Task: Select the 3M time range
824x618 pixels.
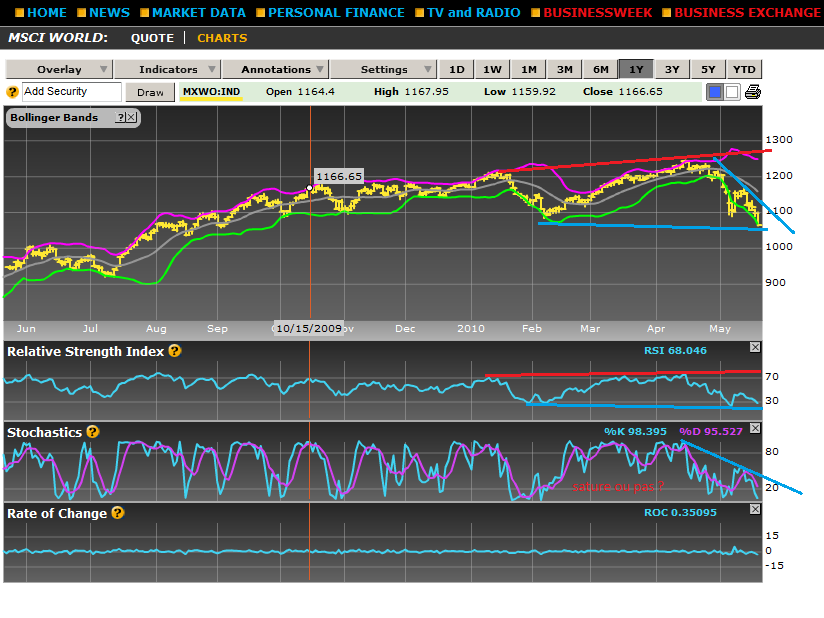Action: [564, 69]
